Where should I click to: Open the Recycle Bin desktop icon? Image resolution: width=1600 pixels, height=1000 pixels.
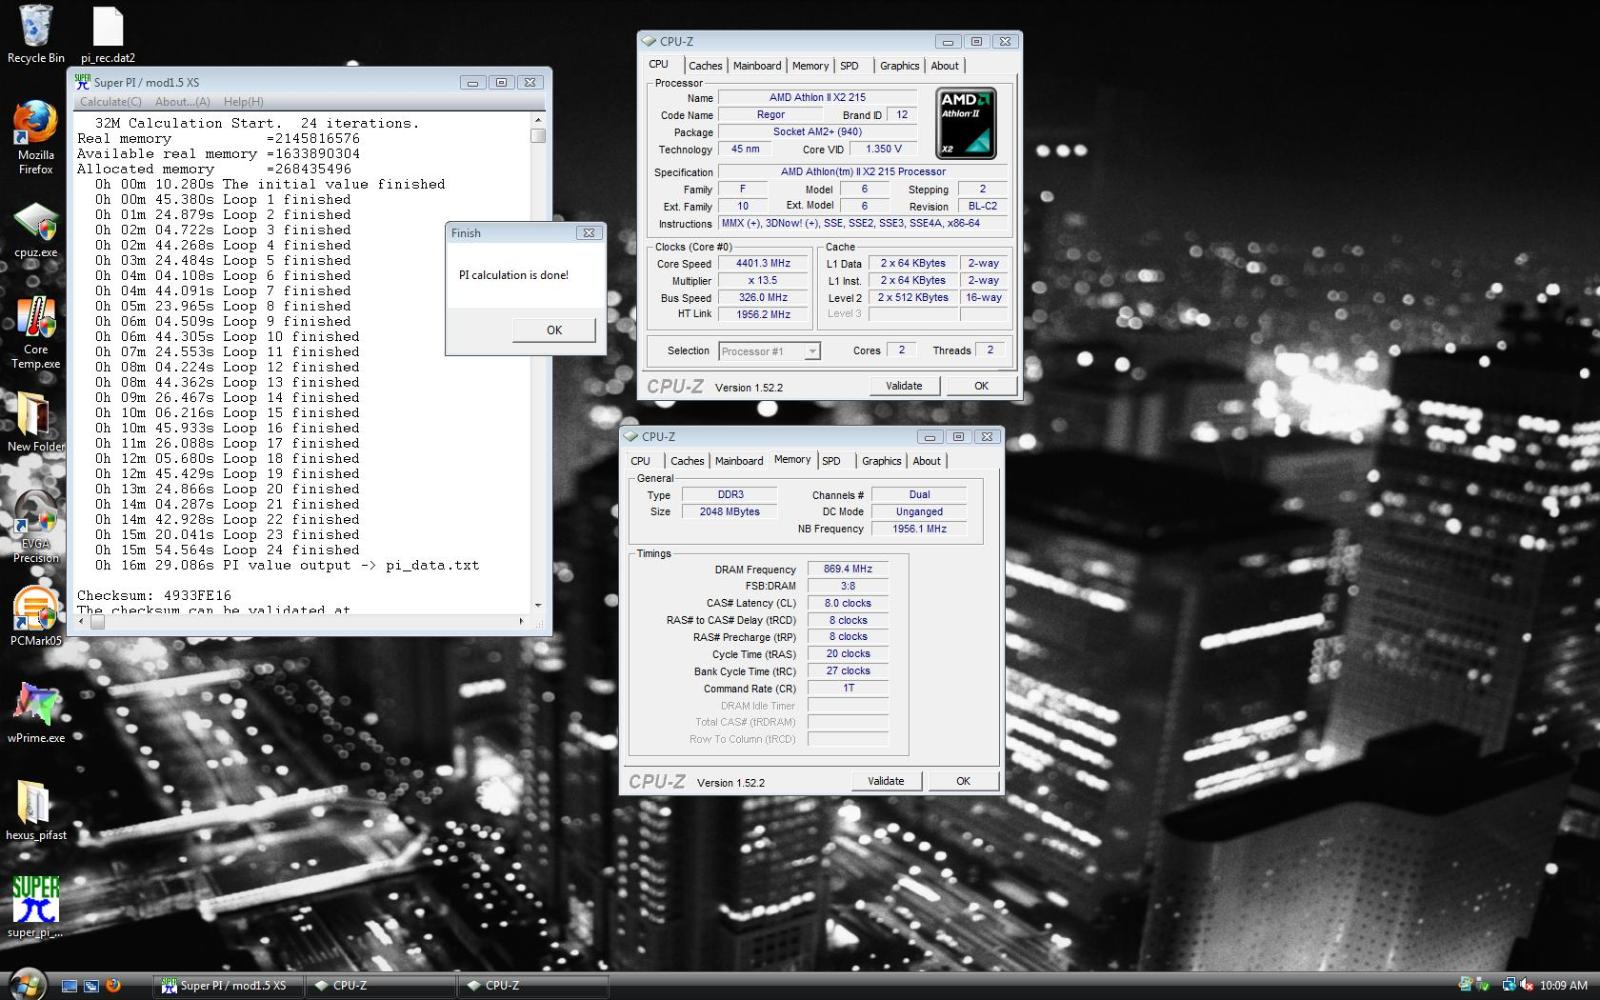click(x=35, y=34)
